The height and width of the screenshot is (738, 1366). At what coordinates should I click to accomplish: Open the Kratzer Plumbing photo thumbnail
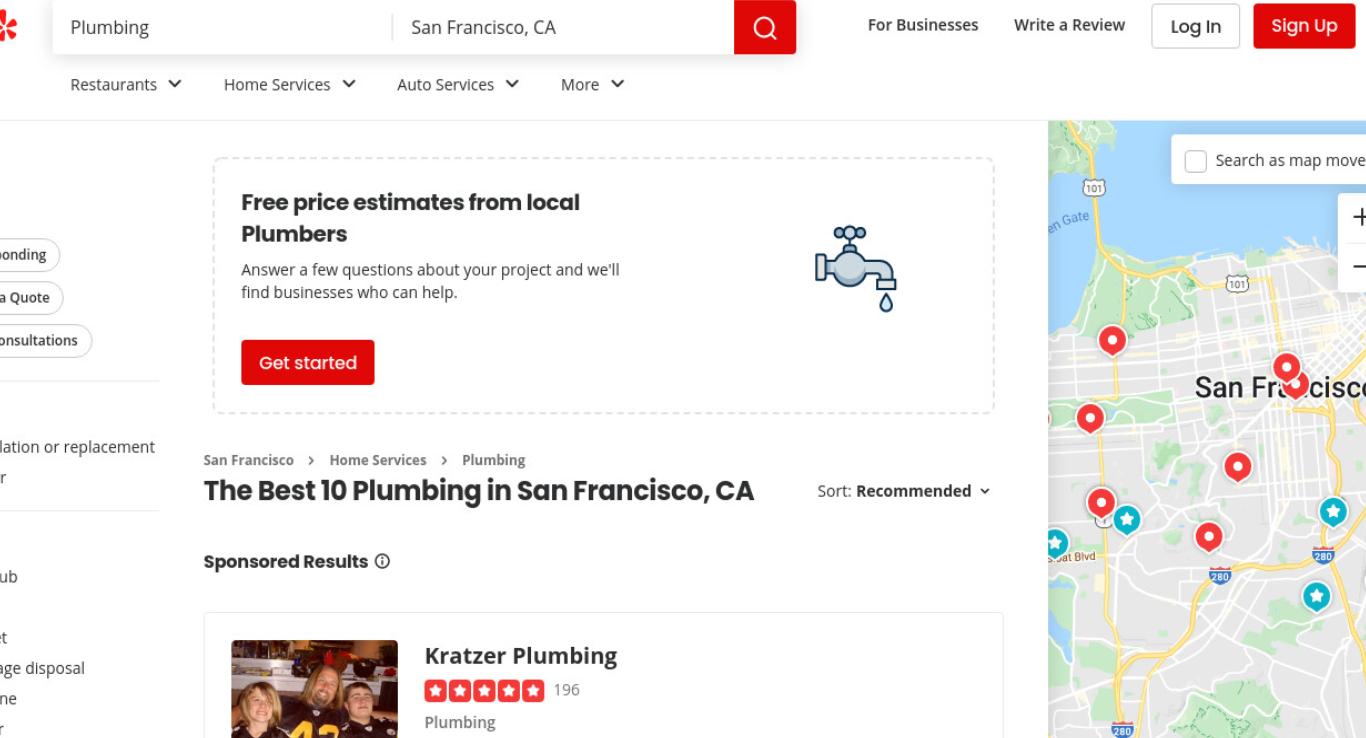[315, 689]
